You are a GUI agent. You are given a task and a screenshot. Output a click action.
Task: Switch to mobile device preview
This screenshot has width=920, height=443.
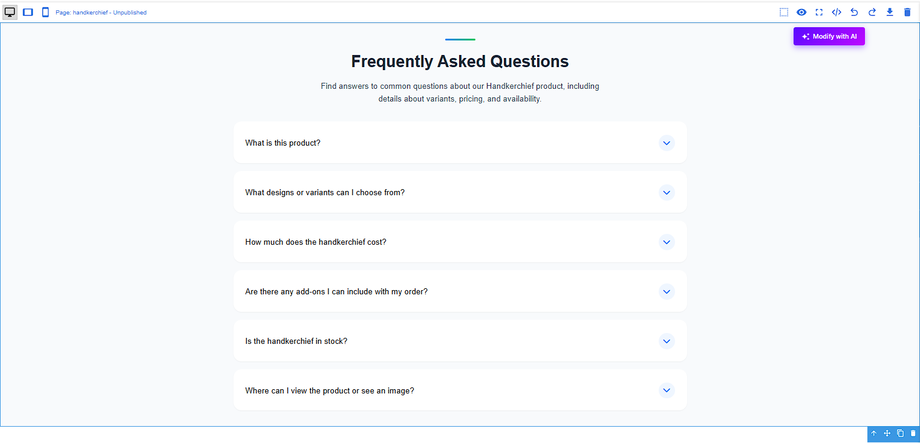[45, 12]
